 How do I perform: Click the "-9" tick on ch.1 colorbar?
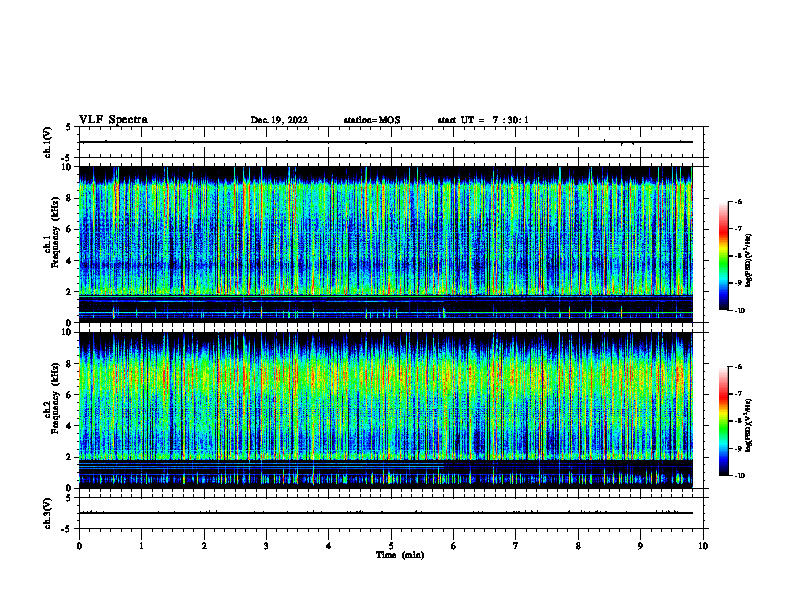[738, 283]
